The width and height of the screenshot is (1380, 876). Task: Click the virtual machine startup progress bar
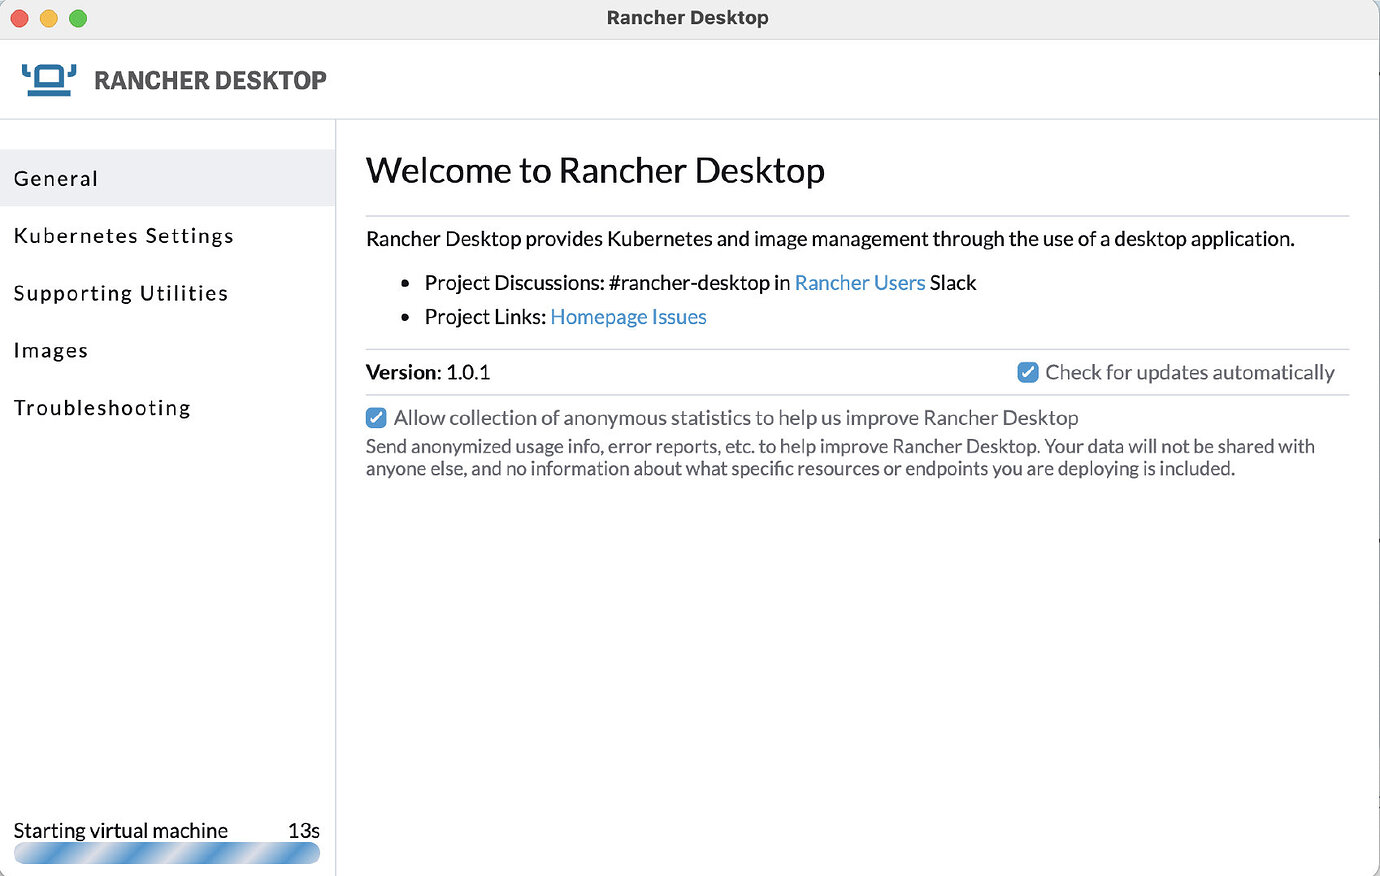point(167,852)
